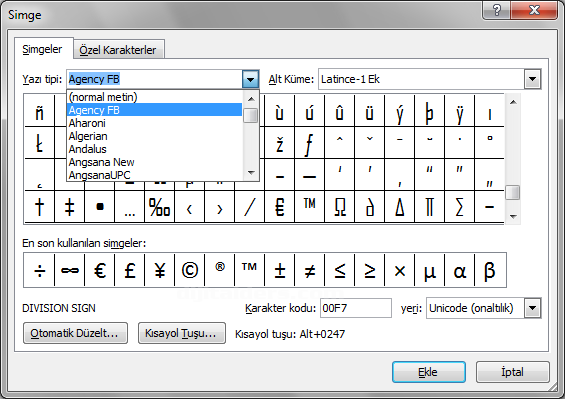Viewport: 565px width, 399px height.
Task: Click the symbol grid scroll-up arrow
Action: (x=513, y=102)
